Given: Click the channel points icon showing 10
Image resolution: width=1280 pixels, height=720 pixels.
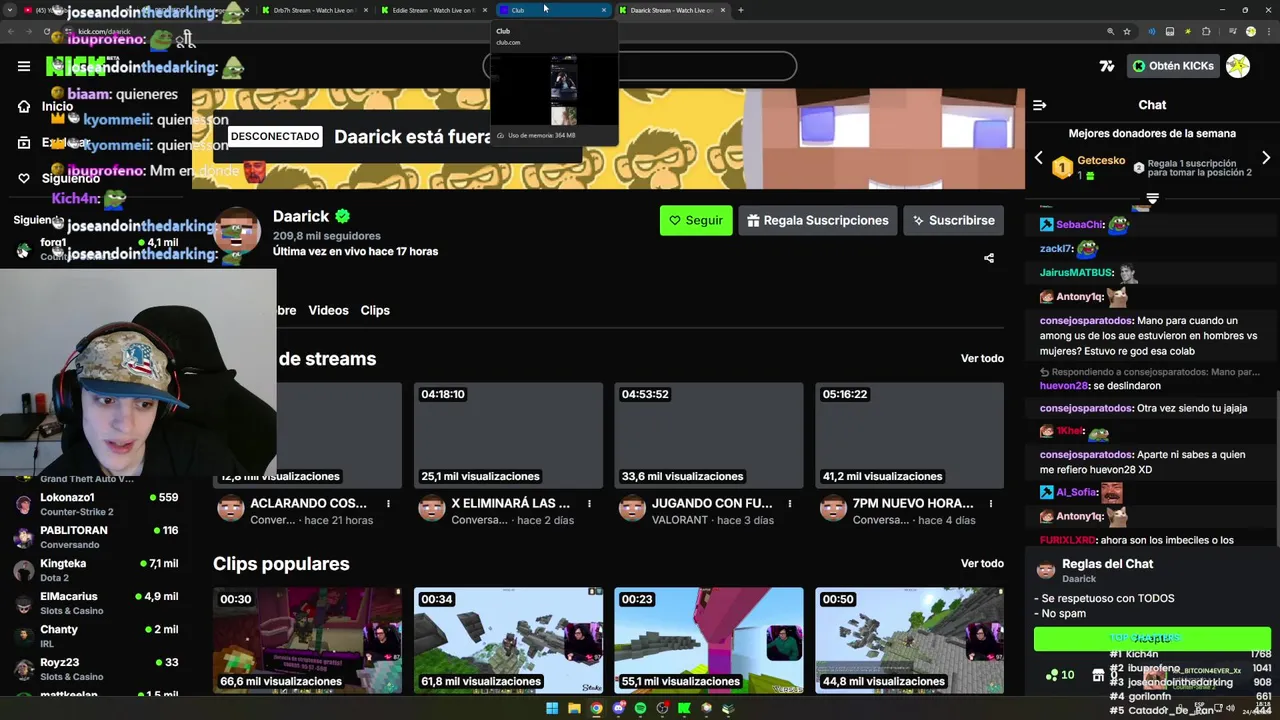Looking at the screenshot, I should tap(1059, 675).
